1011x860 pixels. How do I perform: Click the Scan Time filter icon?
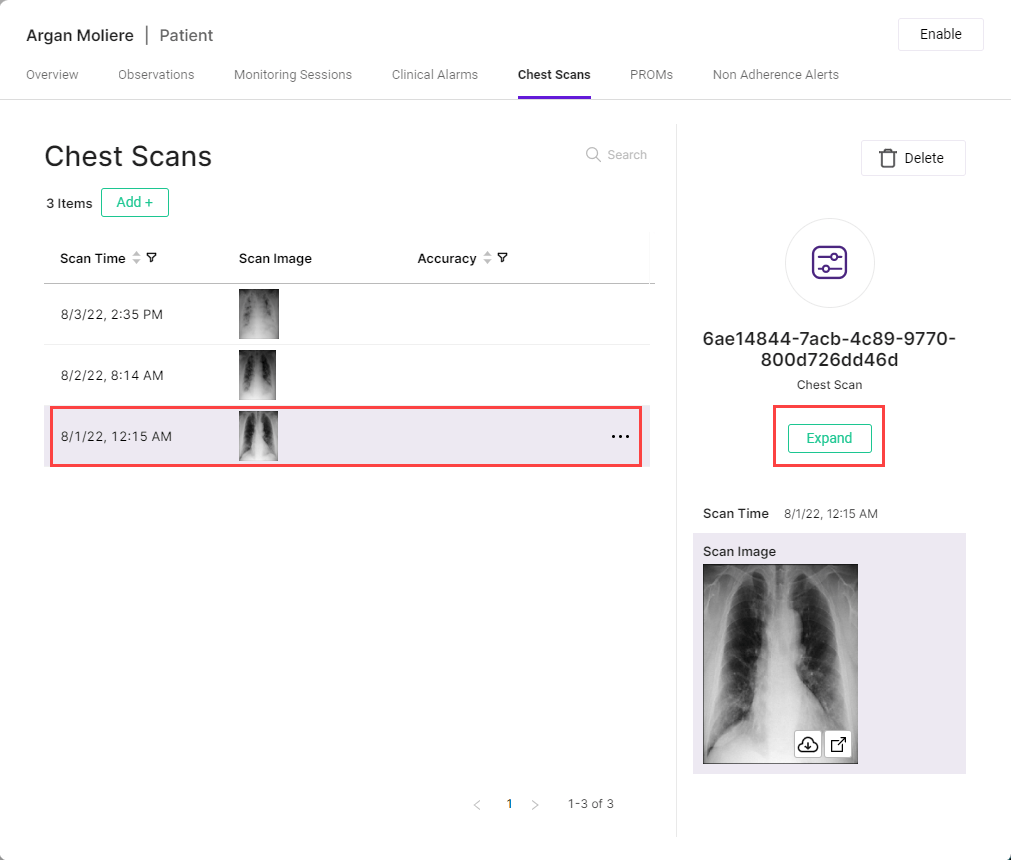152,258
